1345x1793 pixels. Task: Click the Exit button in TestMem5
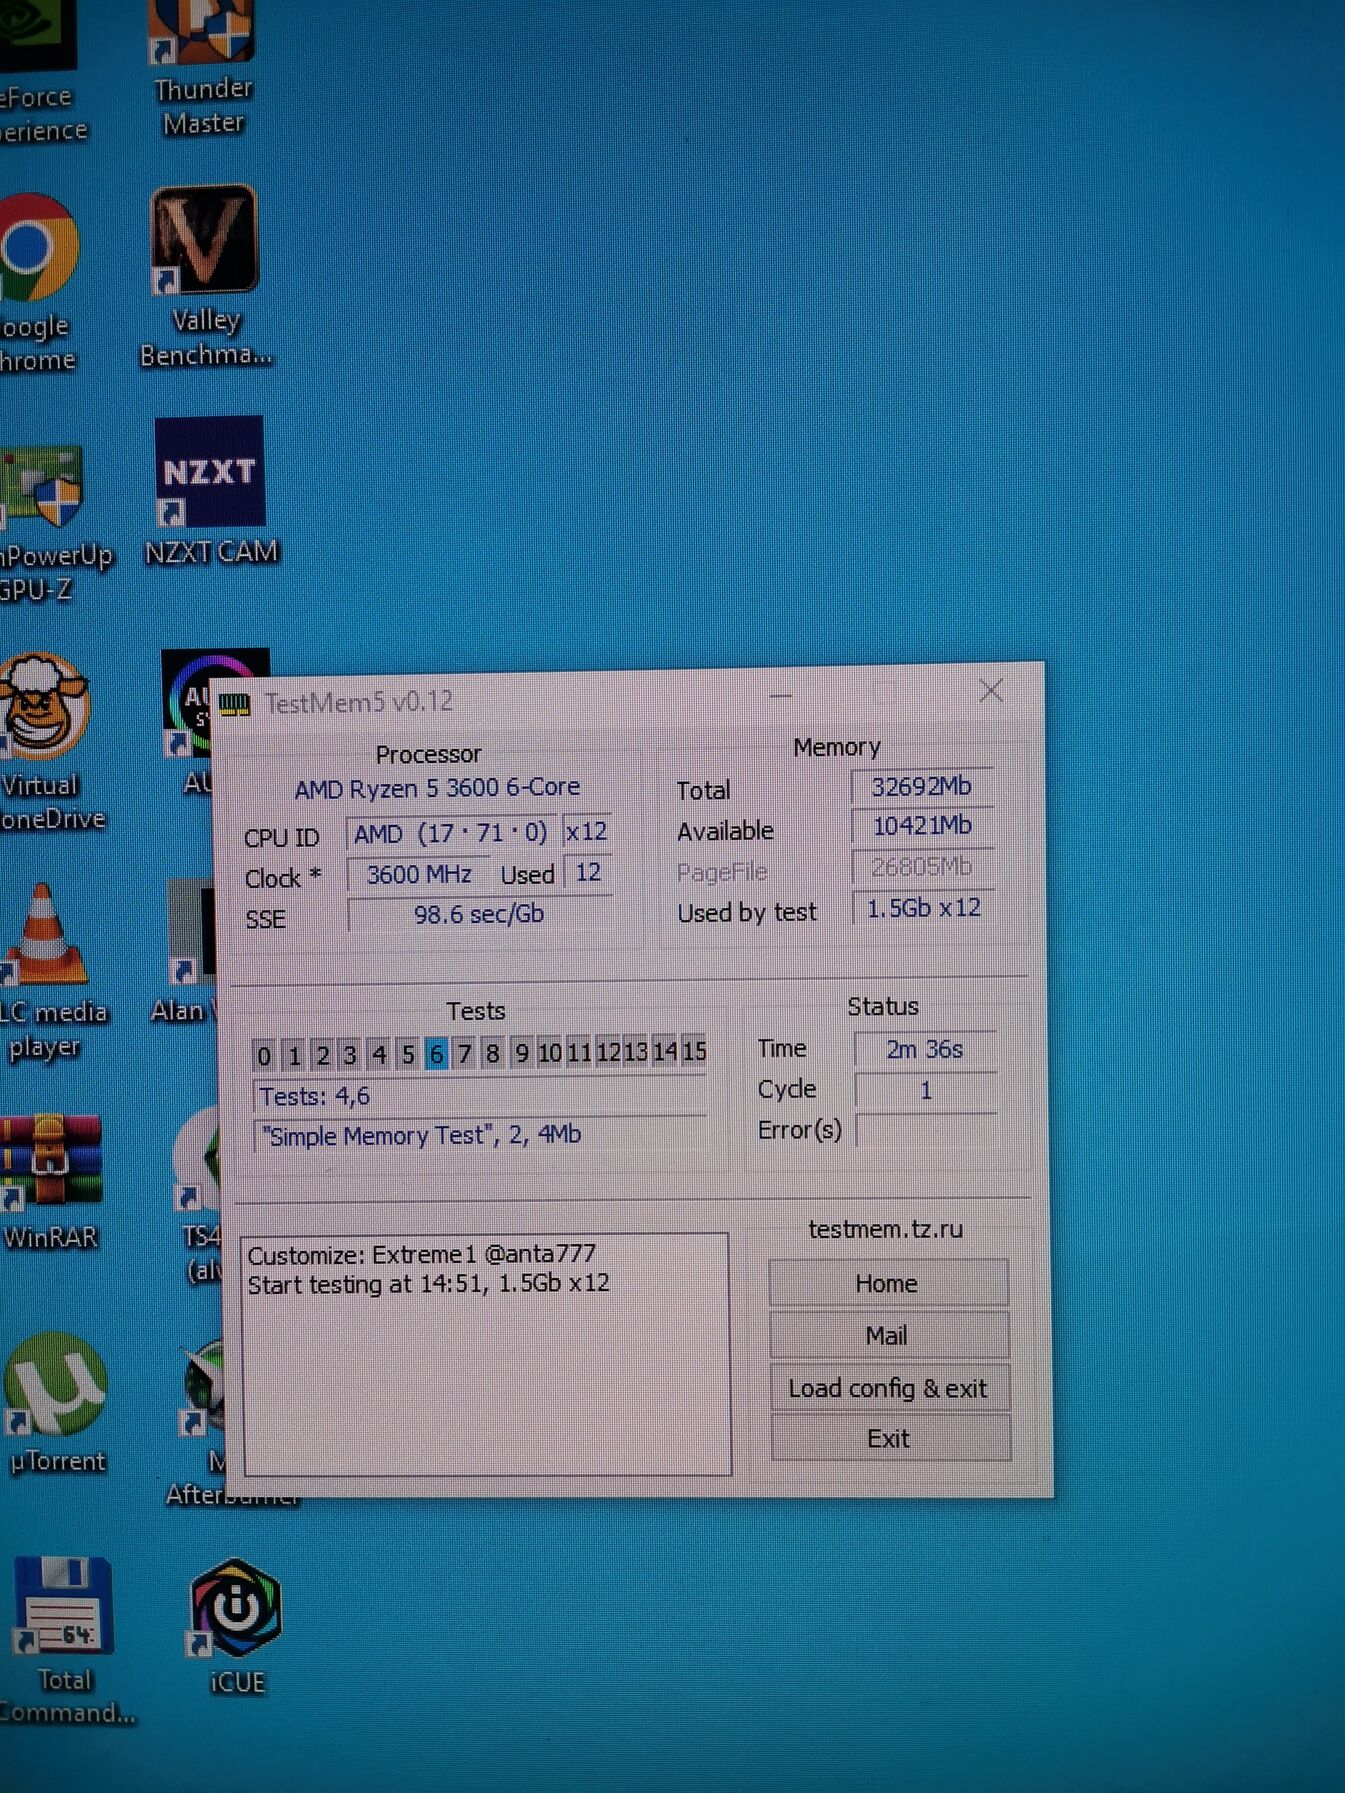(889, 1438)
